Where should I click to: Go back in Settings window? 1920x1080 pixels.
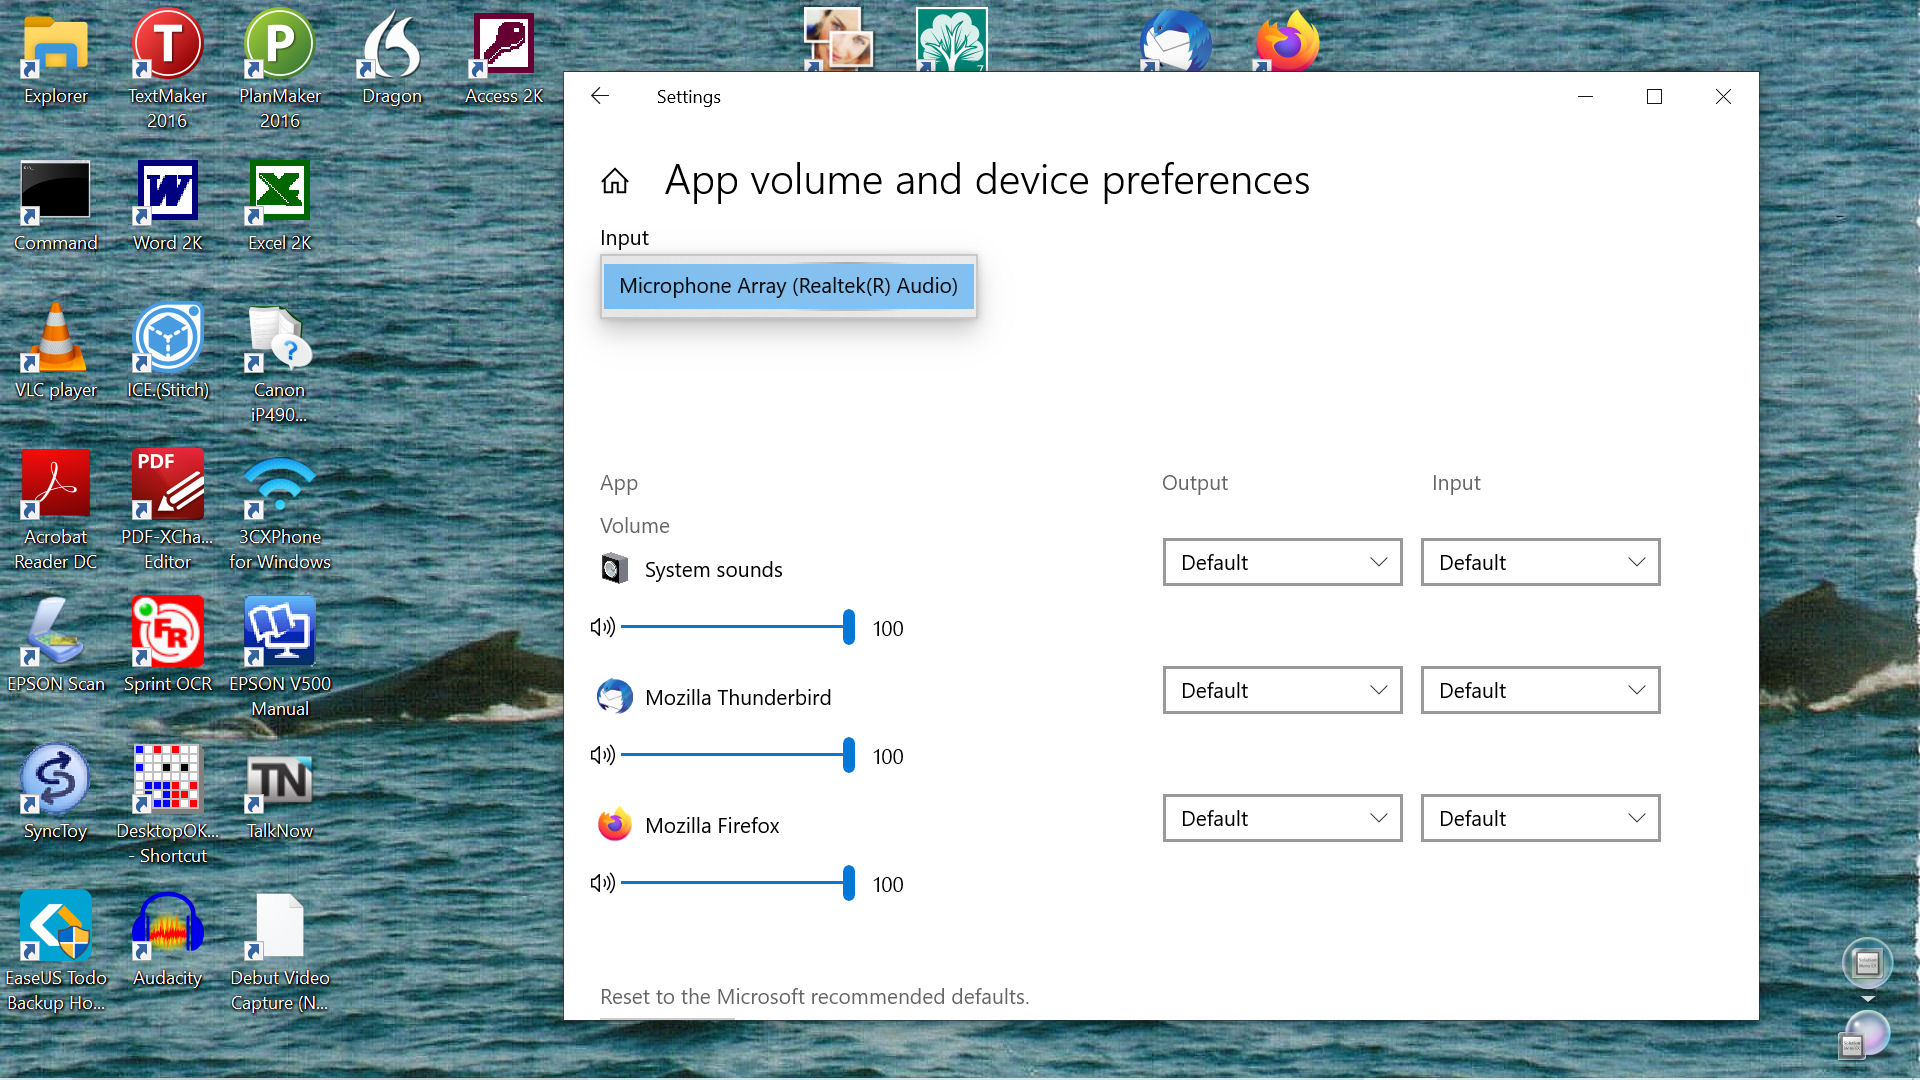(x=600, y=96)
